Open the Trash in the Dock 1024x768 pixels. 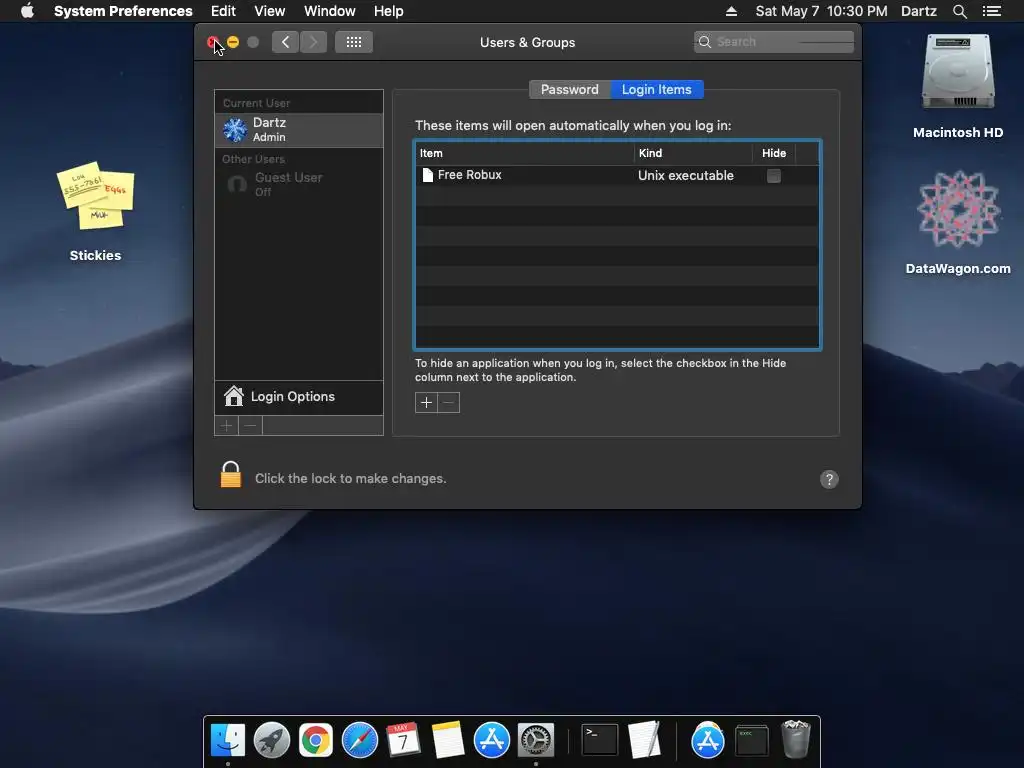point(795,740)
